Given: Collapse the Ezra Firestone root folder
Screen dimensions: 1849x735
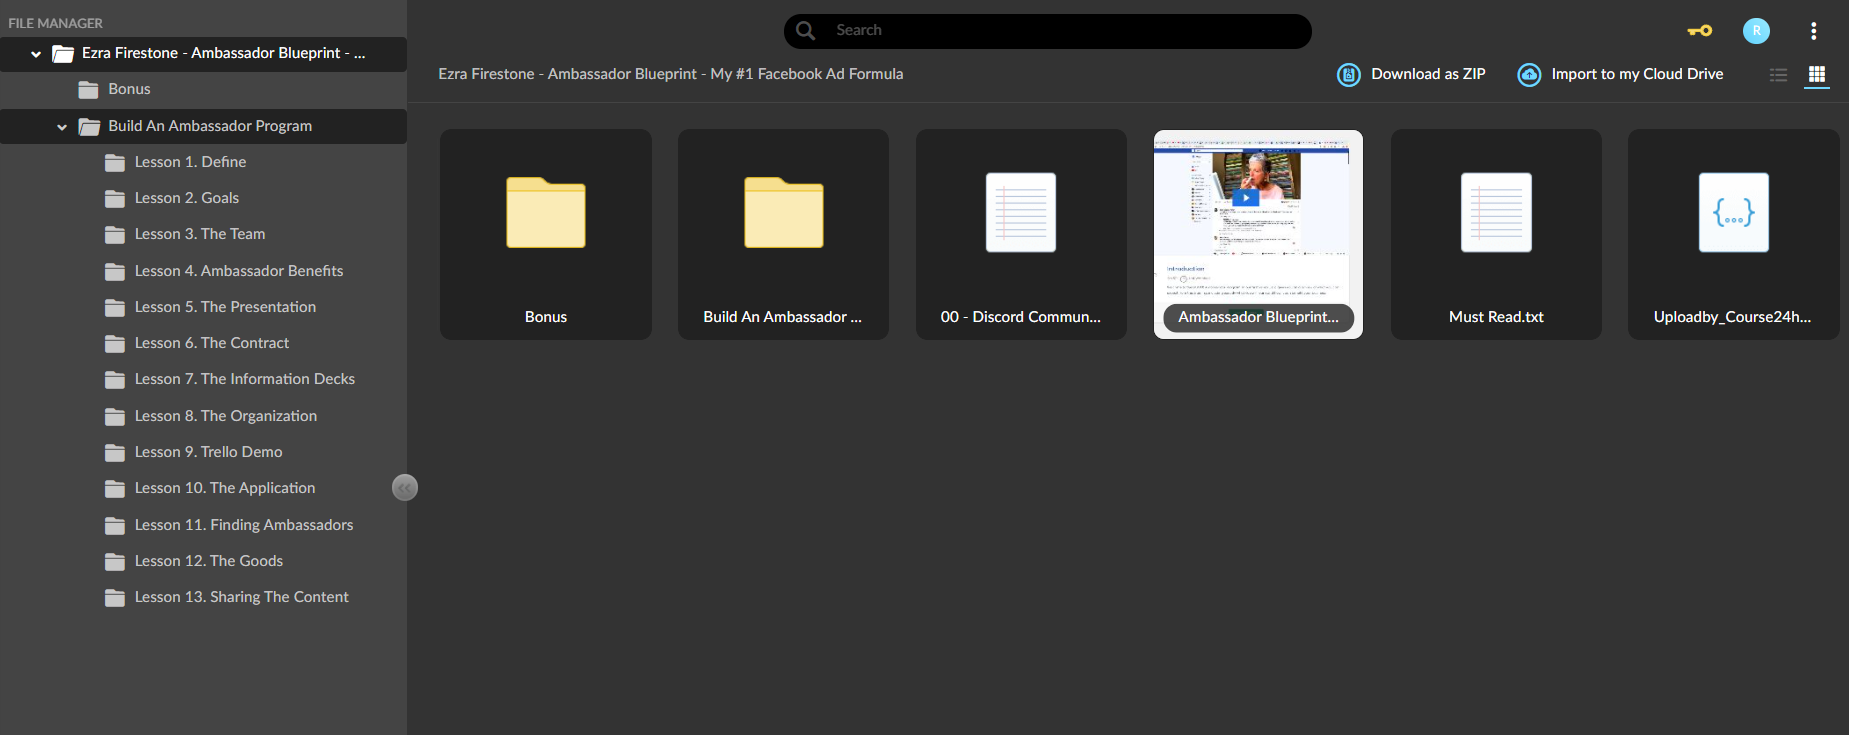Looking at the screenshot, I should pos(36,54).
